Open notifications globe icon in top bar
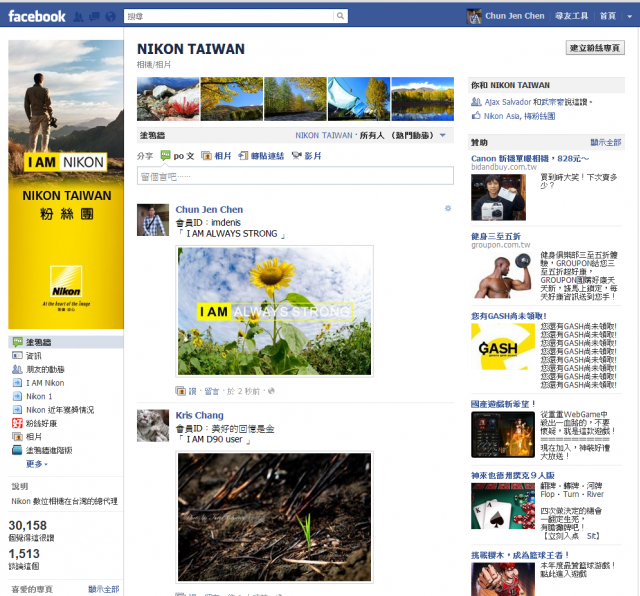Image resolution: width=640 pixels, height=596 pixels. point(110,16)
